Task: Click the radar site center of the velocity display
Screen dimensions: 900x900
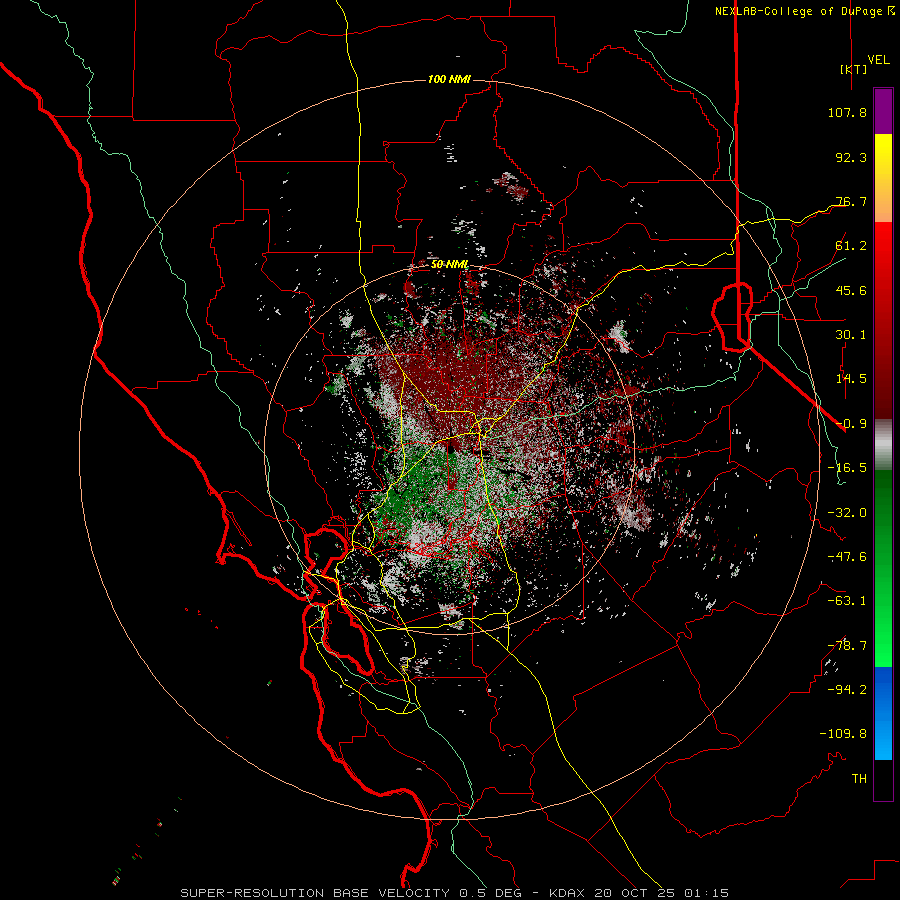Action: 450,449
